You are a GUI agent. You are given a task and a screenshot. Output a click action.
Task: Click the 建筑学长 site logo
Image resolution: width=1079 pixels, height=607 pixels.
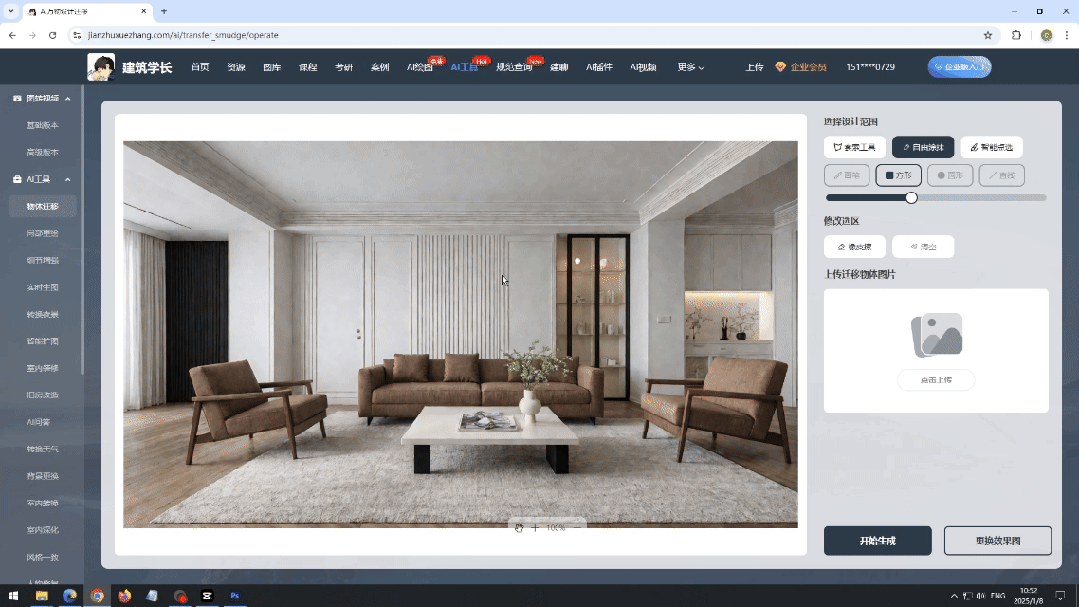(130, 67)
